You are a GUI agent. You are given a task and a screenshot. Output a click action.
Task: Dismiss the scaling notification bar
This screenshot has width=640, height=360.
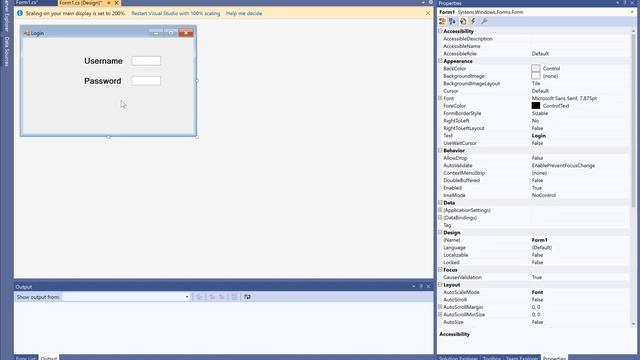point(428,13)
